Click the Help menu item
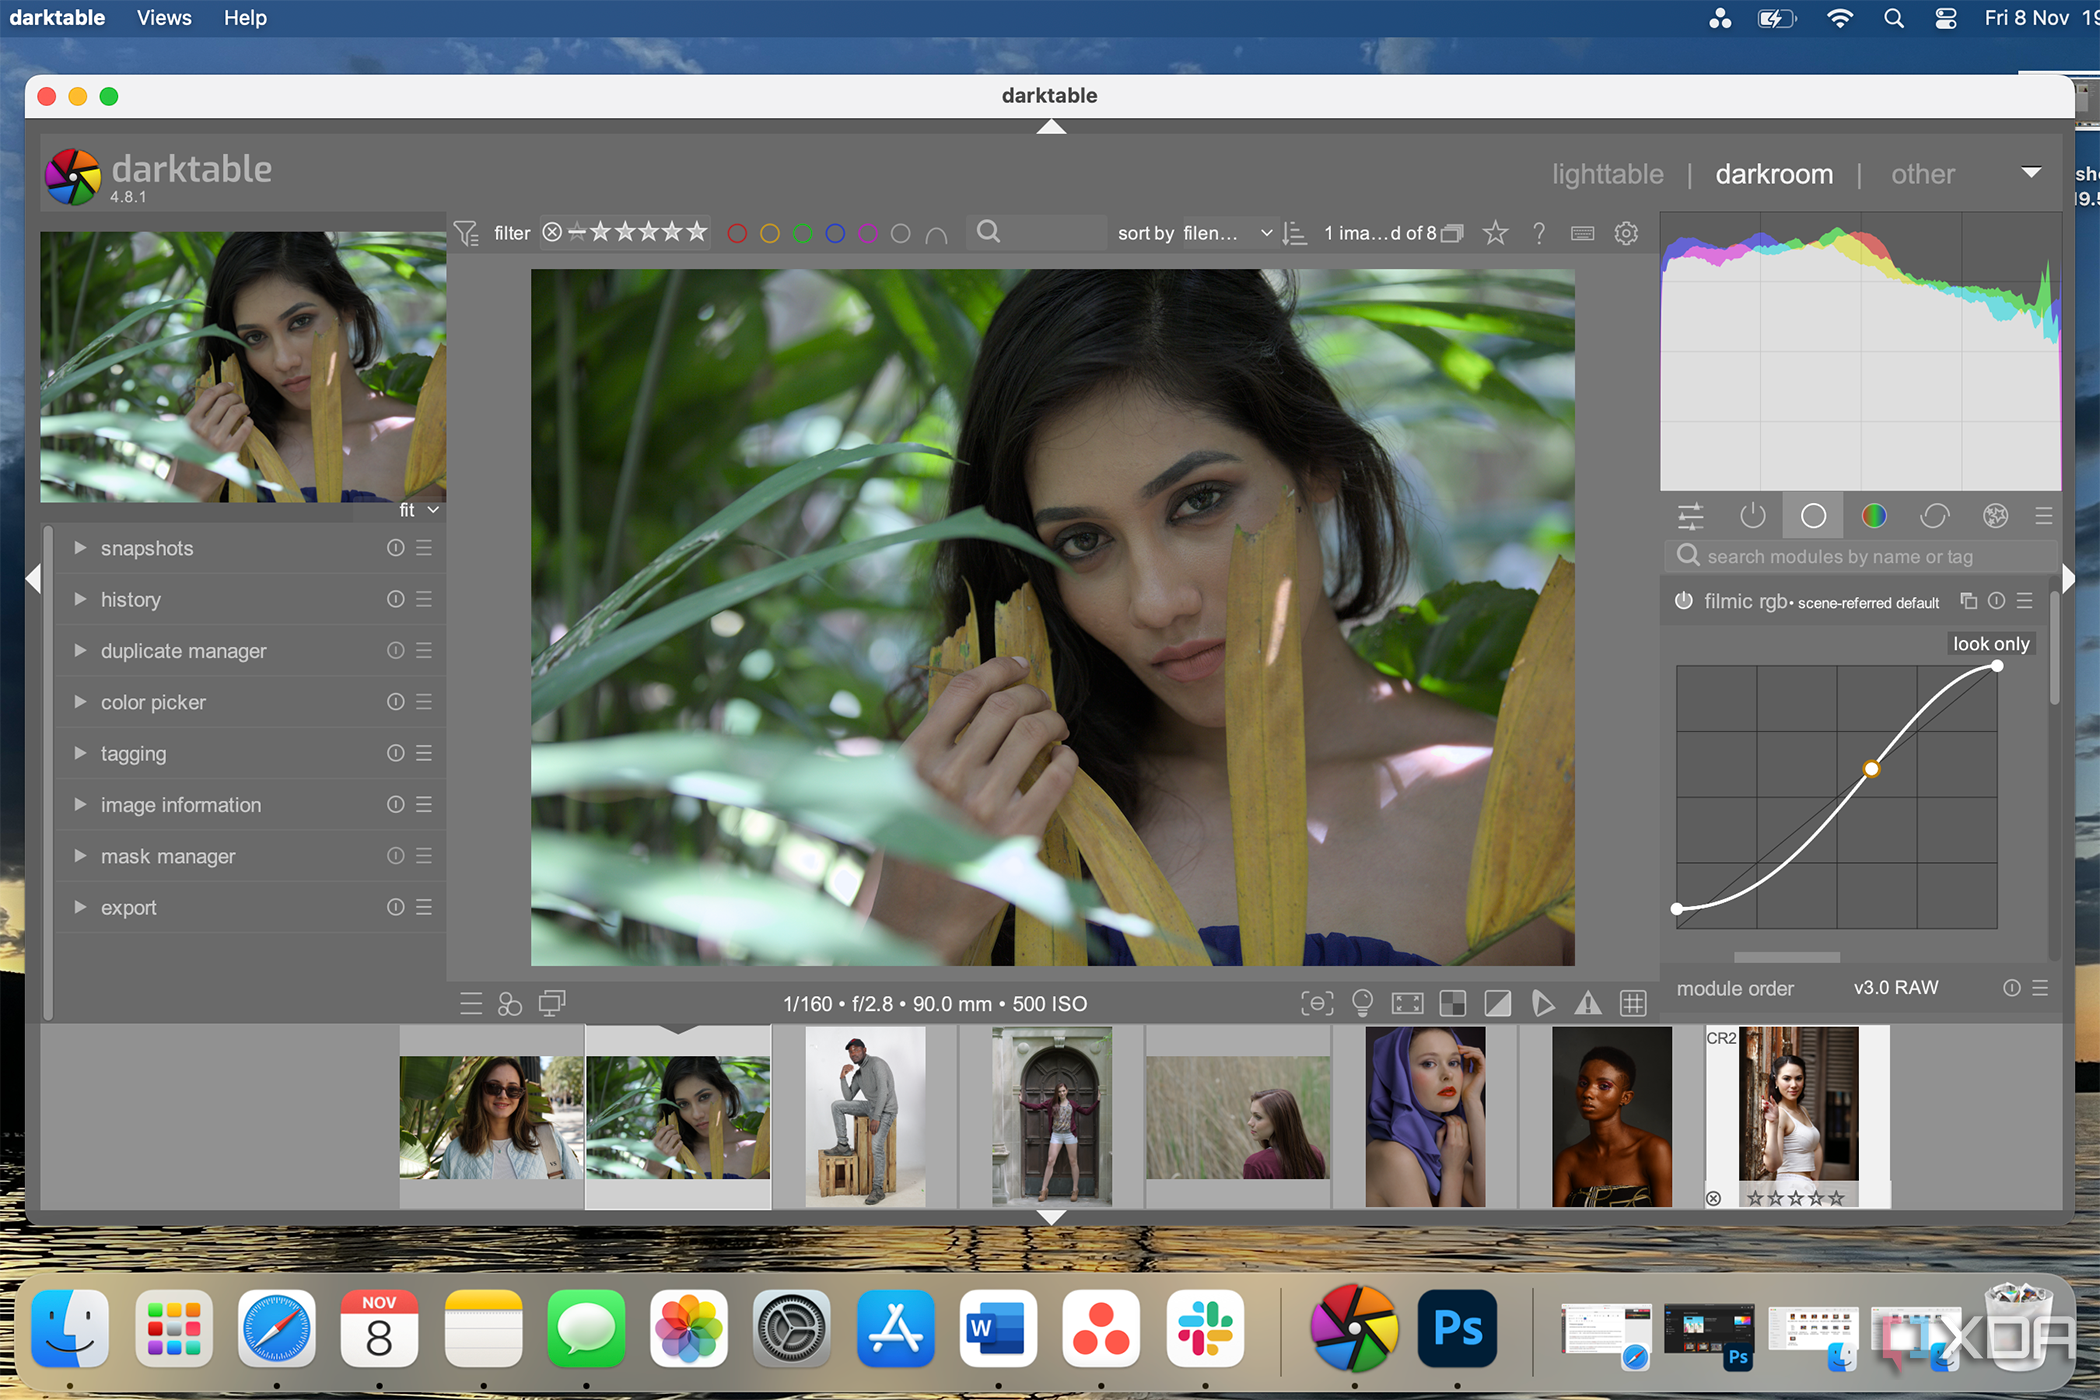The image size is (2100, 1400). point(244,17)
